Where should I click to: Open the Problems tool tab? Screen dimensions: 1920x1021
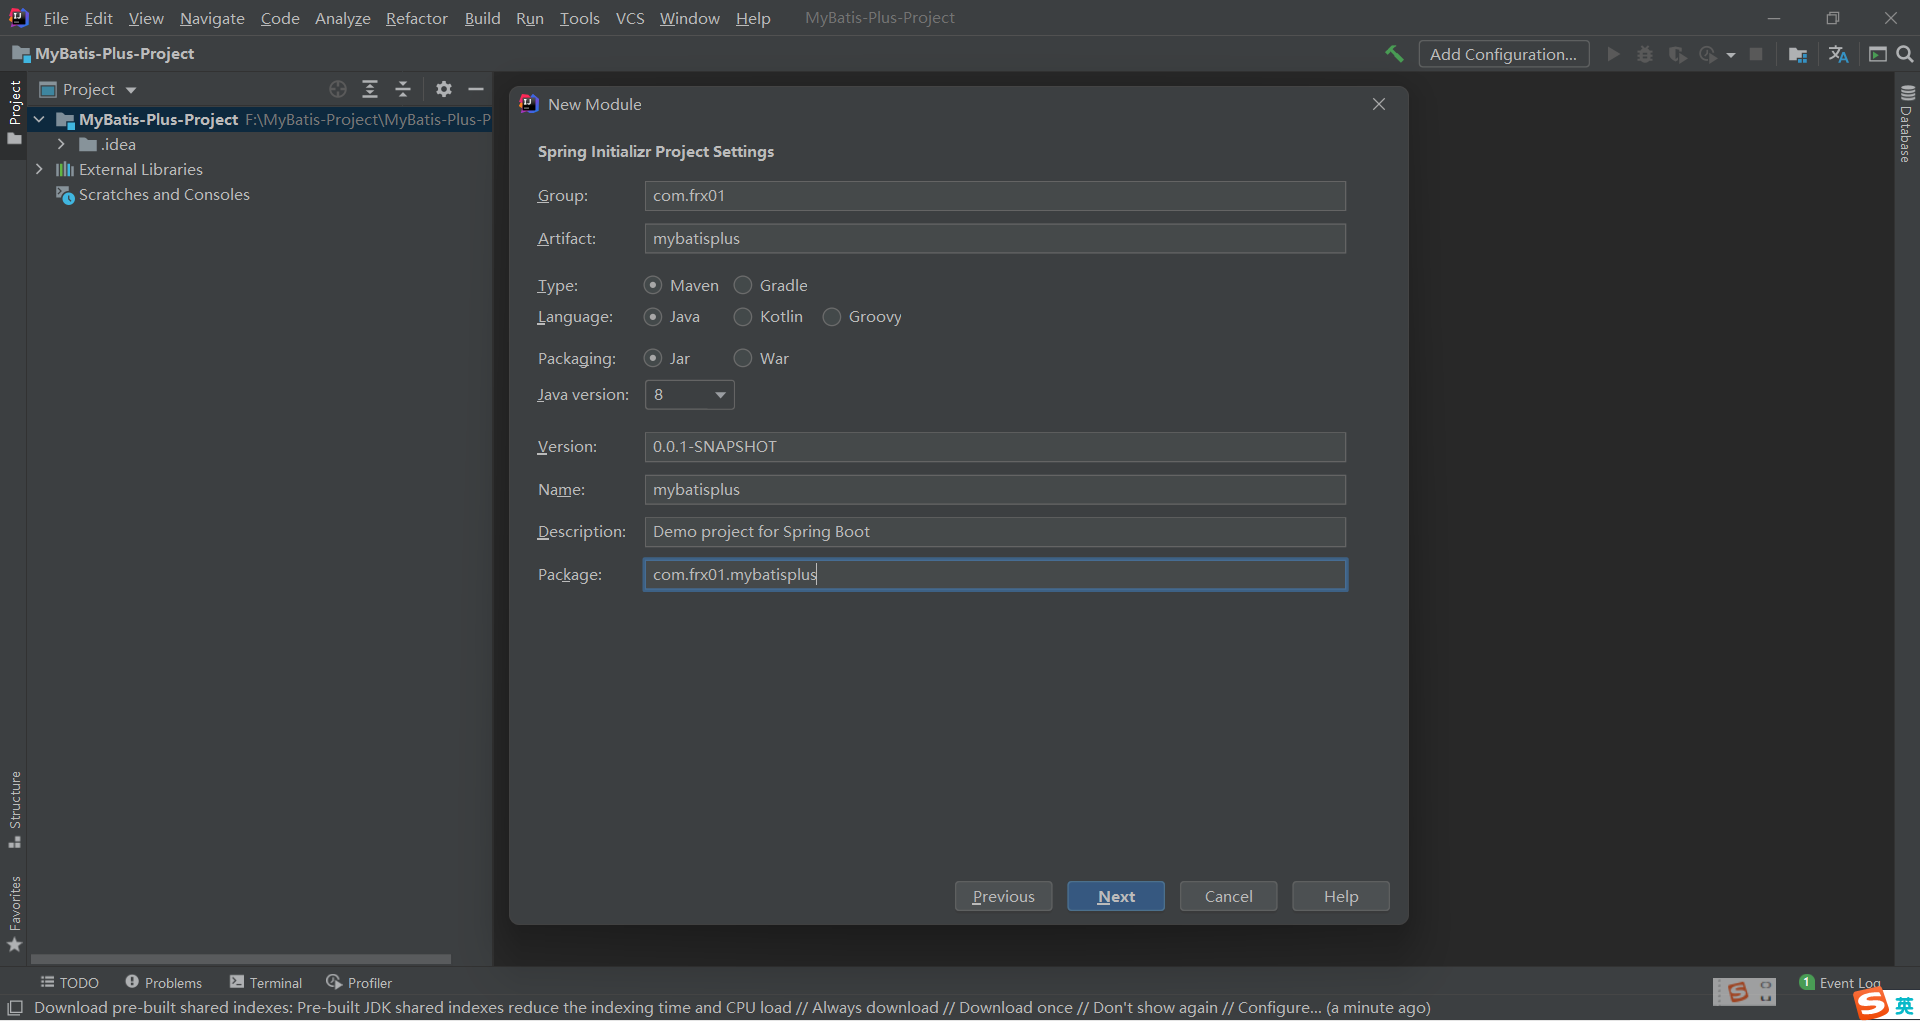pyautogui.click(x=164, y=982)
